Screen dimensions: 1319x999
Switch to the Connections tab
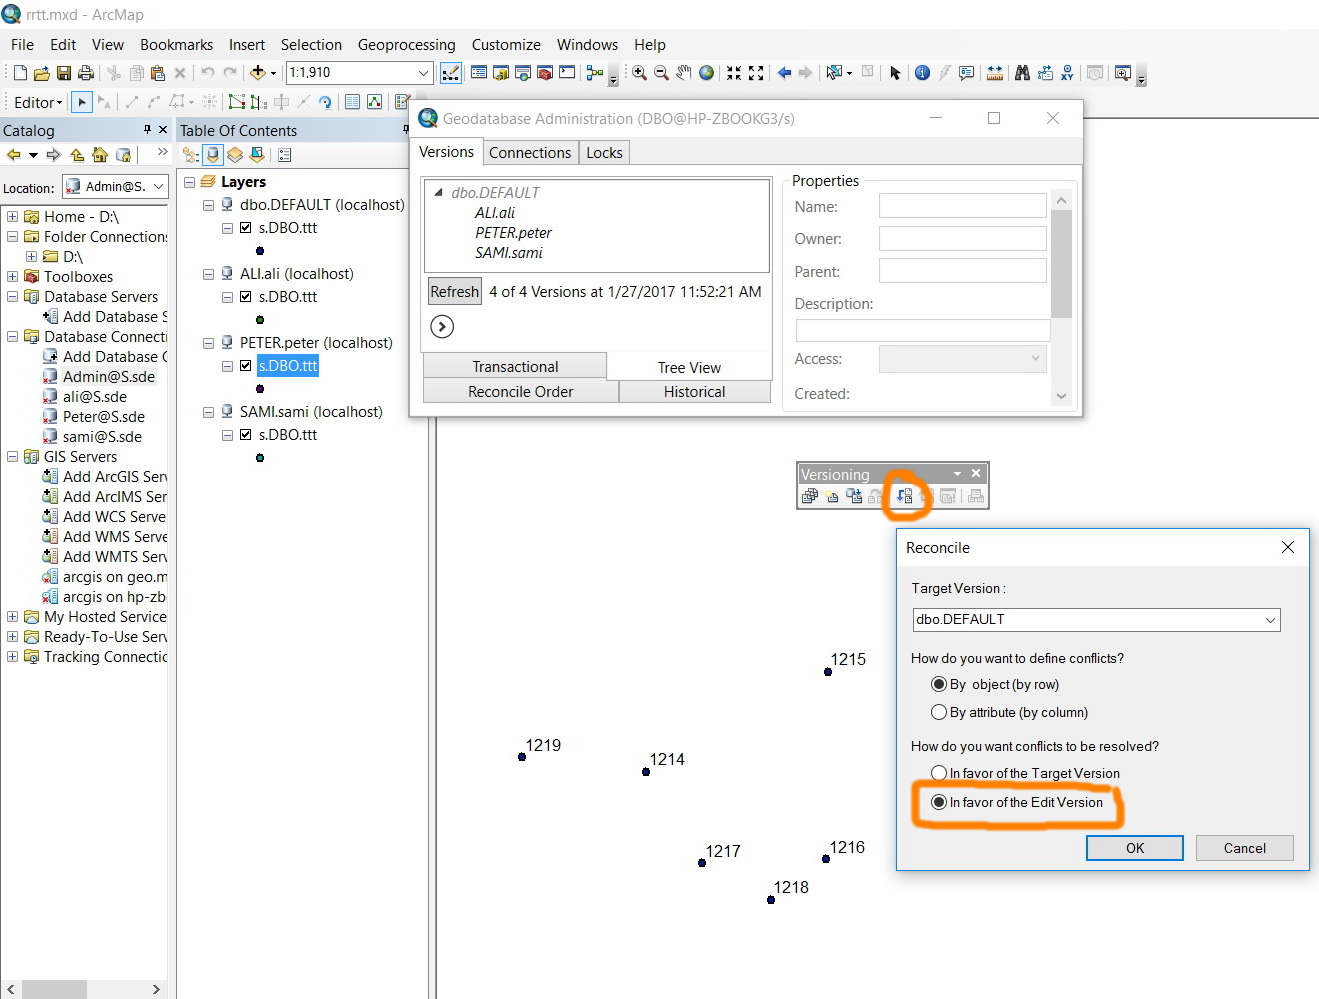pyautogui.click(x=530, y=152)
